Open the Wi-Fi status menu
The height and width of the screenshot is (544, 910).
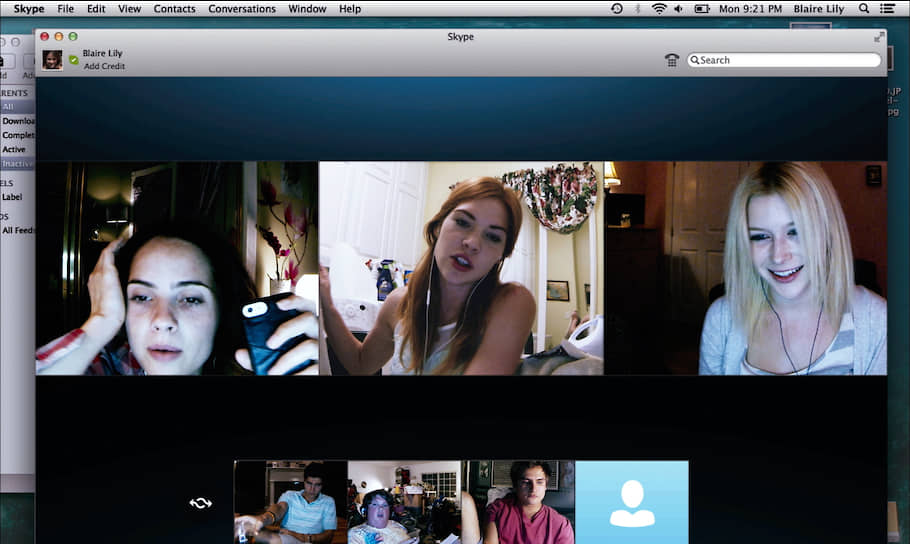tap(659, 9)
